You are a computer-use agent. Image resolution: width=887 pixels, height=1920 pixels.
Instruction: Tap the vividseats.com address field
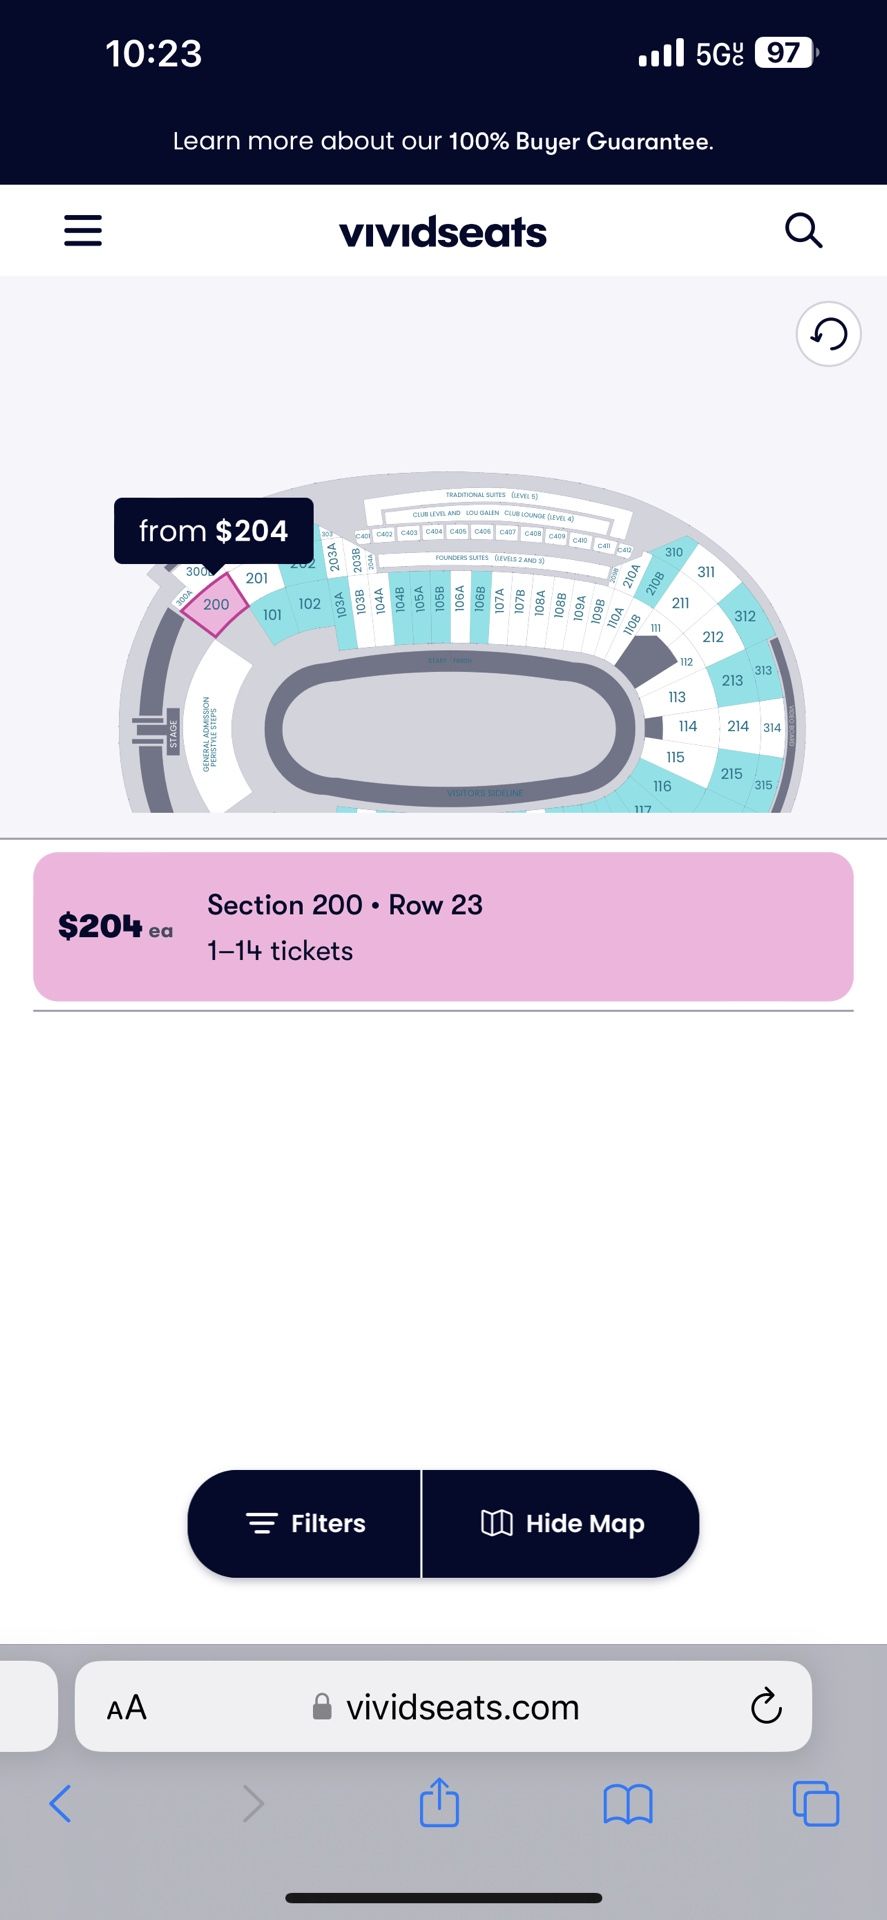[x=443, y=1706]
